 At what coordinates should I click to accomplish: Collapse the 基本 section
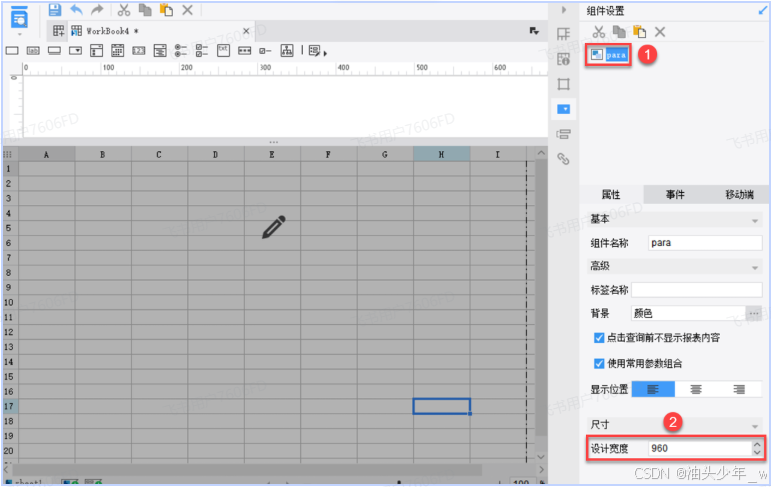755,221
